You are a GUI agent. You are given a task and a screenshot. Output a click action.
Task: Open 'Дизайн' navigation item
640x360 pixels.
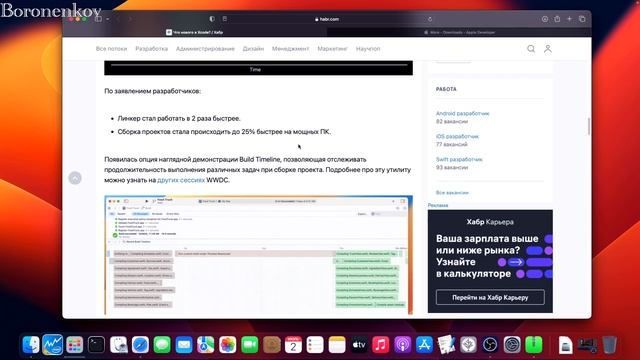coord(253,49)
